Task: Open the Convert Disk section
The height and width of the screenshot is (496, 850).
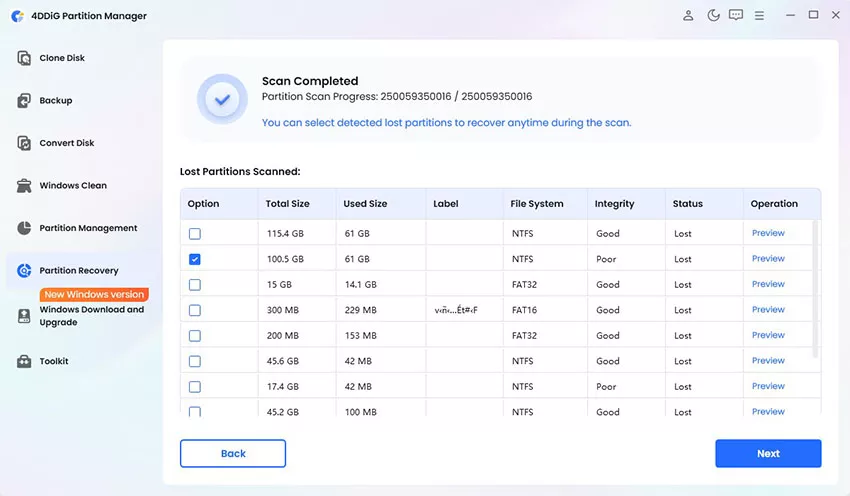Action: (x=67, y=143)
